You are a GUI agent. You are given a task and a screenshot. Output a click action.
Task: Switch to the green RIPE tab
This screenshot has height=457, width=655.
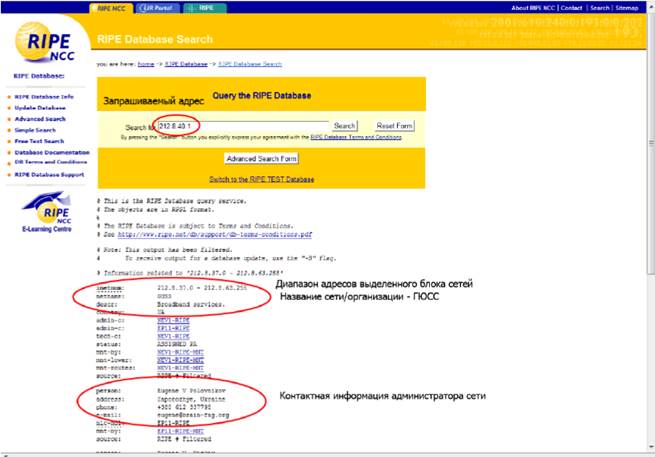point(205,8)
